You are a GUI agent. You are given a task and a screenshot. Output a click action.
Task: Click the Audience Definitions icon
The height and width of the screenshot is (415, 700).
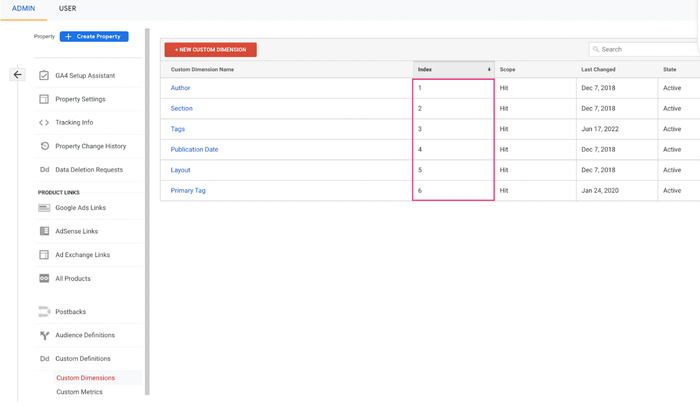point(44,335)
